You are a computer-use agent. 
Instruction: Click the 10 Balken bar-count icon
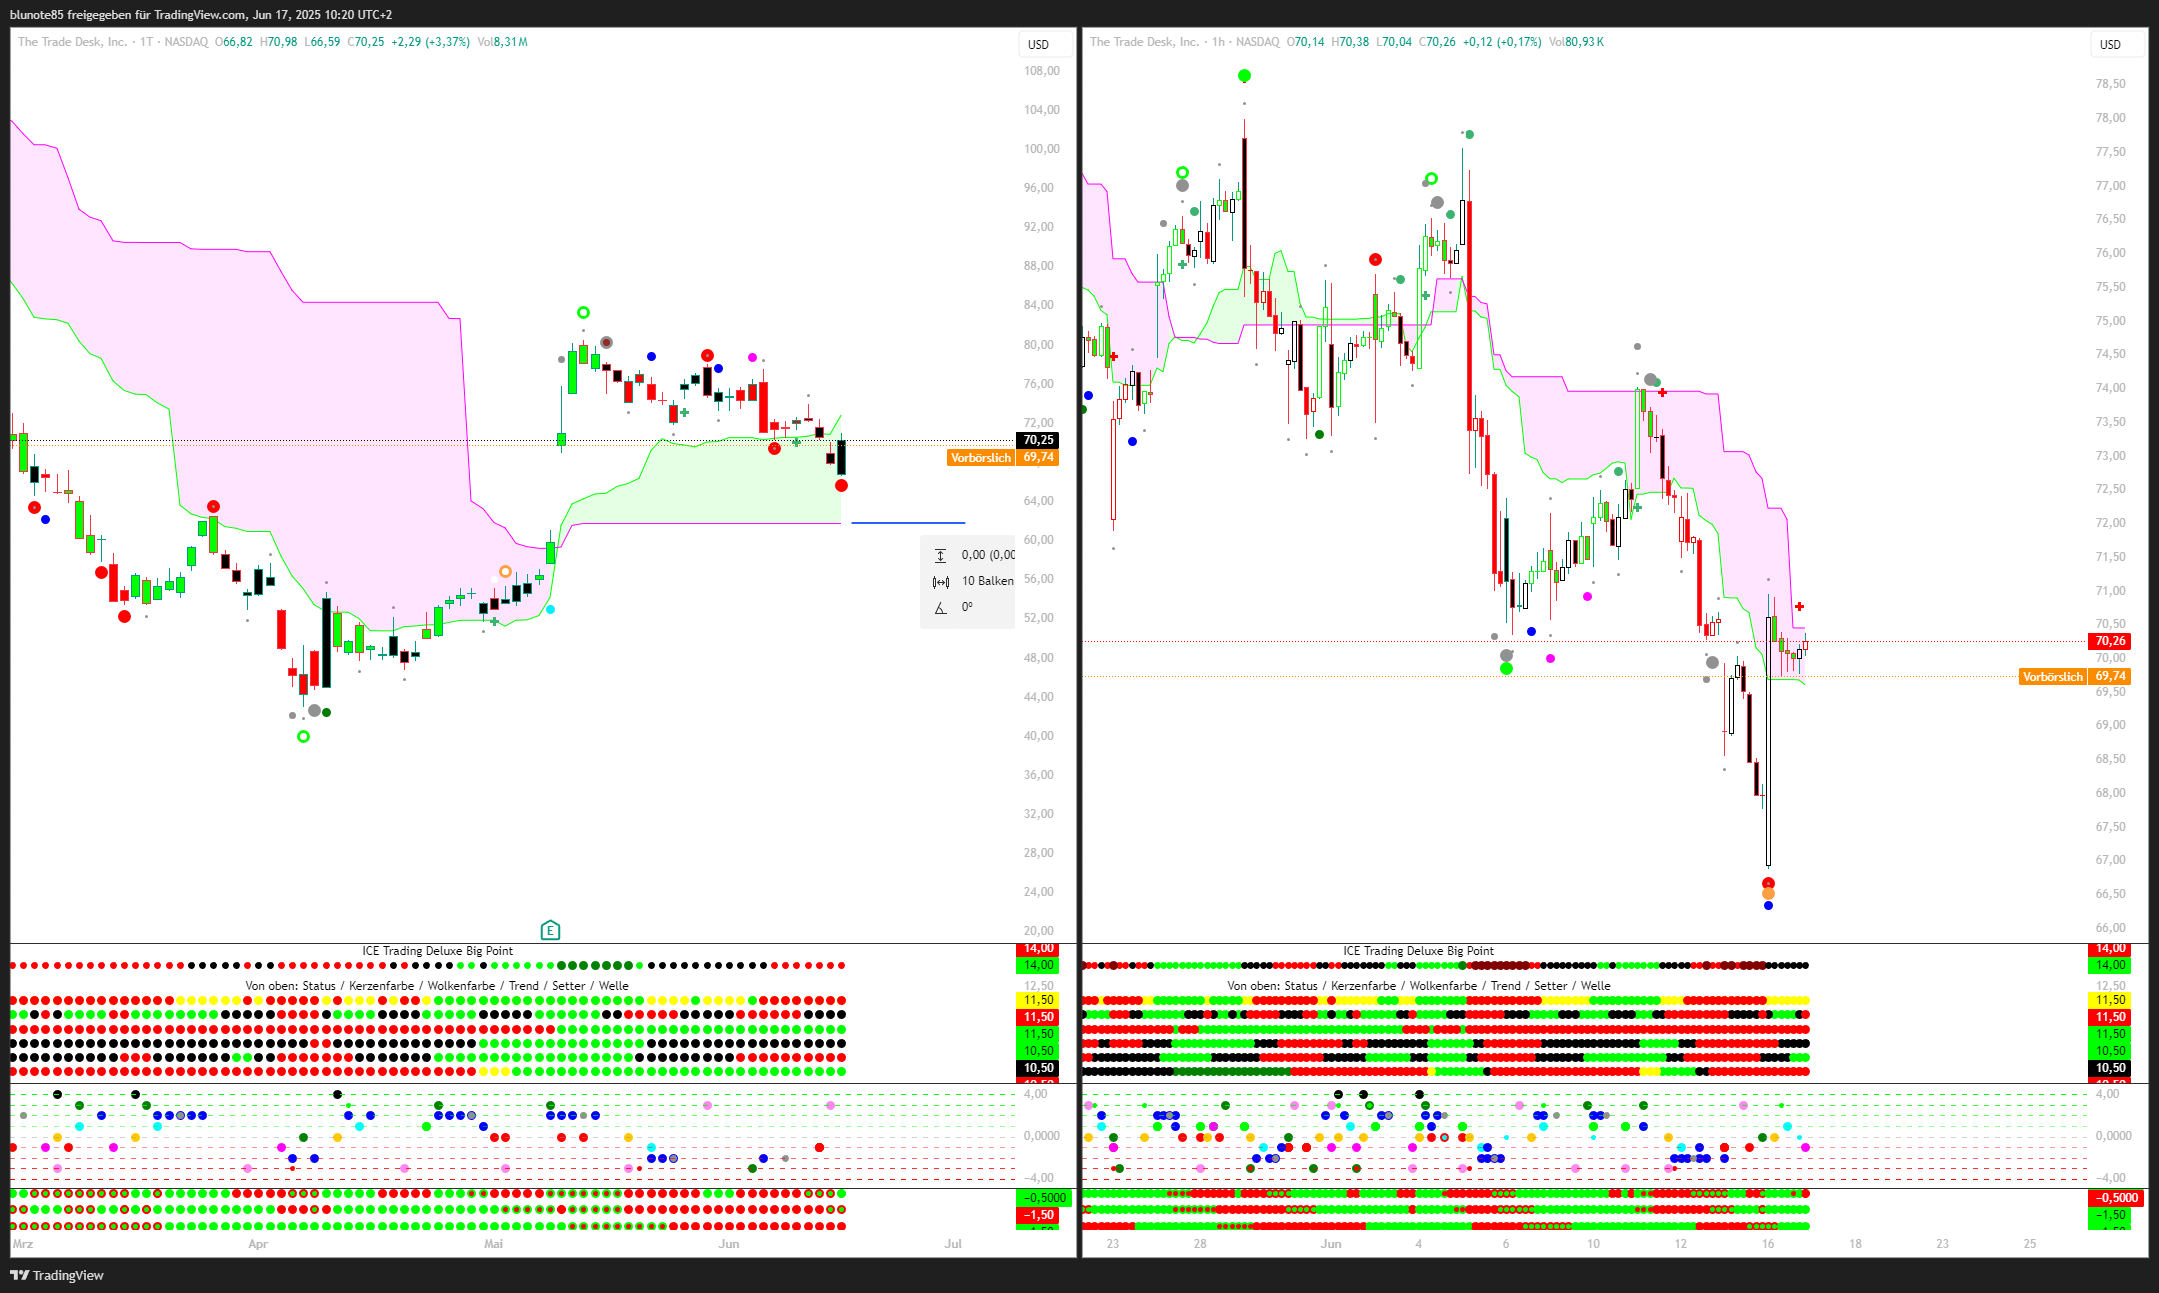click(940, 582)
